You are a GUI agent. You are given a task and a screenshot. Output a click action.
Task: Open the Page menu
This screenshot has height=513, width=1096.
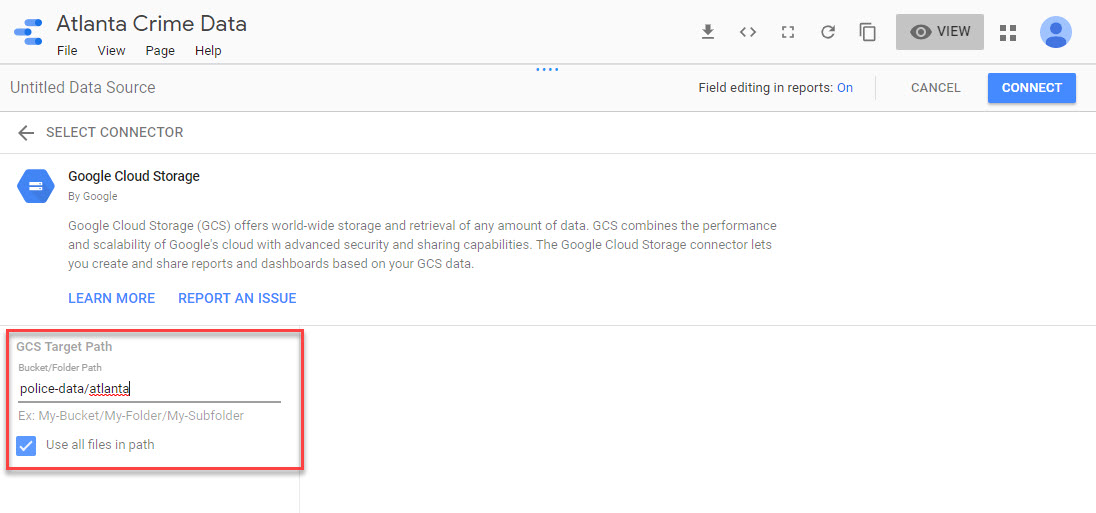160,51
